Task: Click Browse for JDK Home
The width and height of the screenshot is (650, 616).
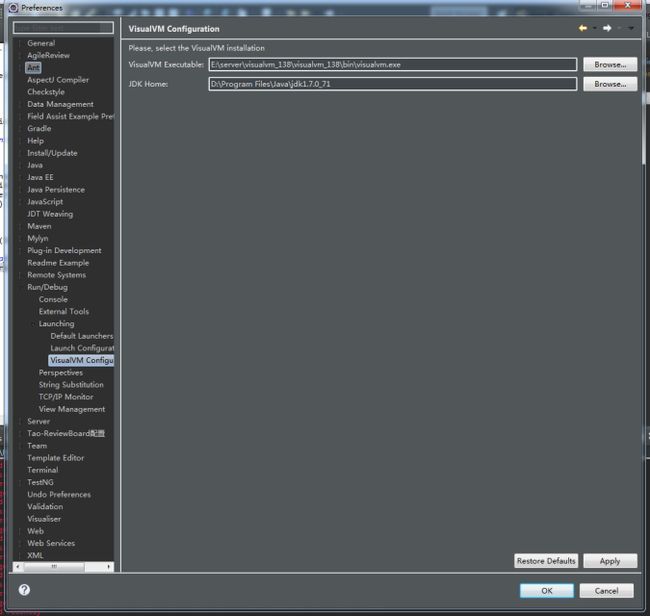Action: pos(610,84)
